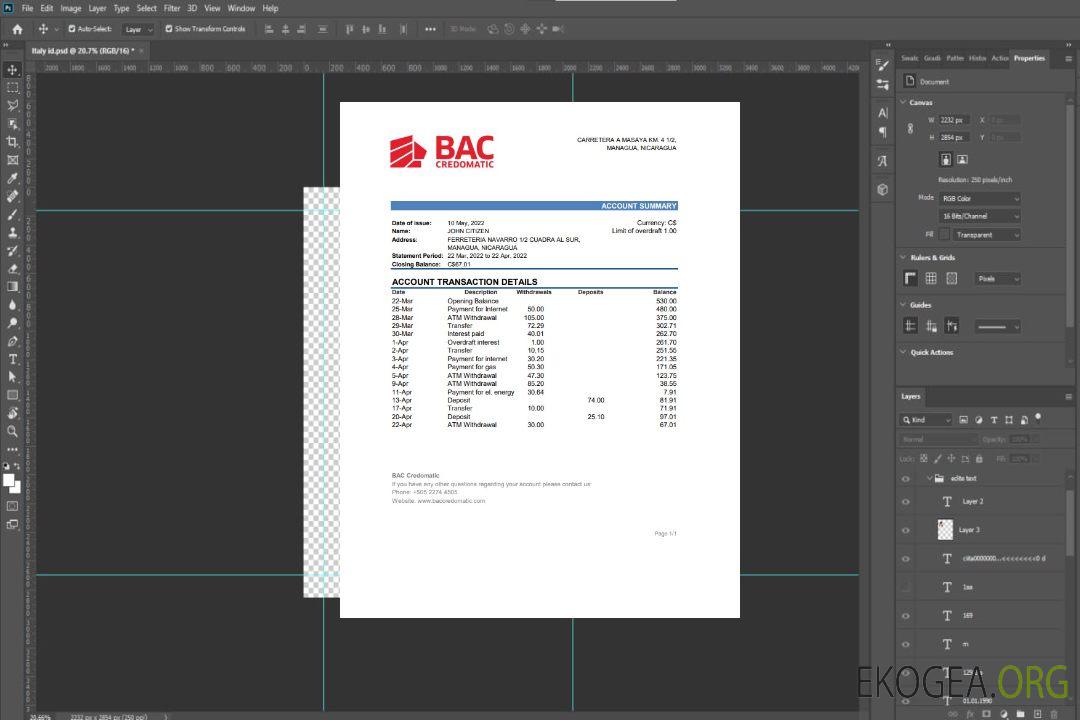The height and width of the screenshot is (720, 1080).
Task: Toggle the rulers icon in Rulers & Grids
Action: pyautogui.click(x=911, y=278)
